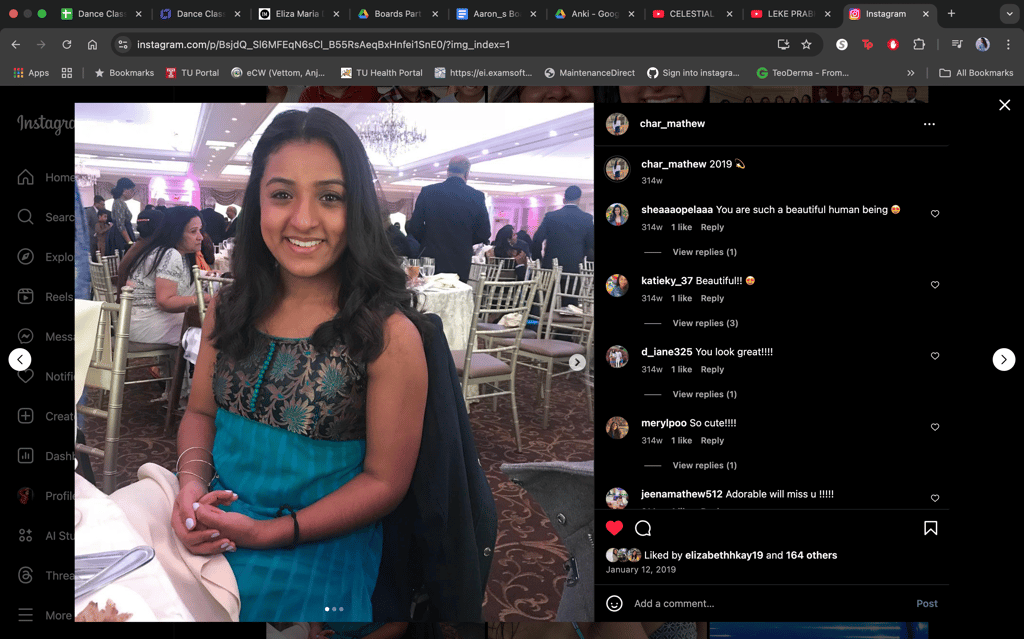Image resolution: width=1024 pixels, height=639 pixels.
Task: Save post with the bookmark icon
Action: coord(931,528)
